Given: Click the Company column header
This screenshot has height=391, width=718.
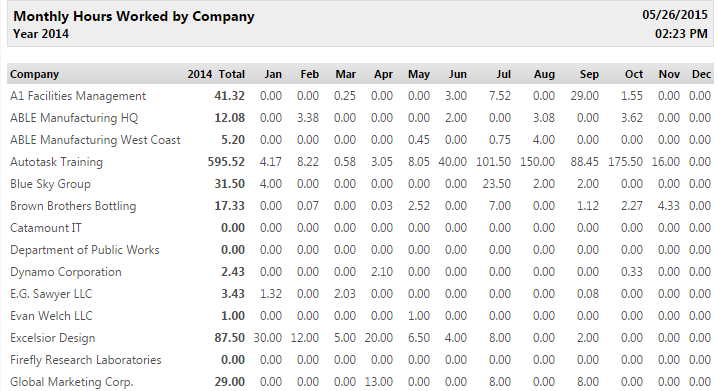Looking at the screenshot, I should [34, 74].
